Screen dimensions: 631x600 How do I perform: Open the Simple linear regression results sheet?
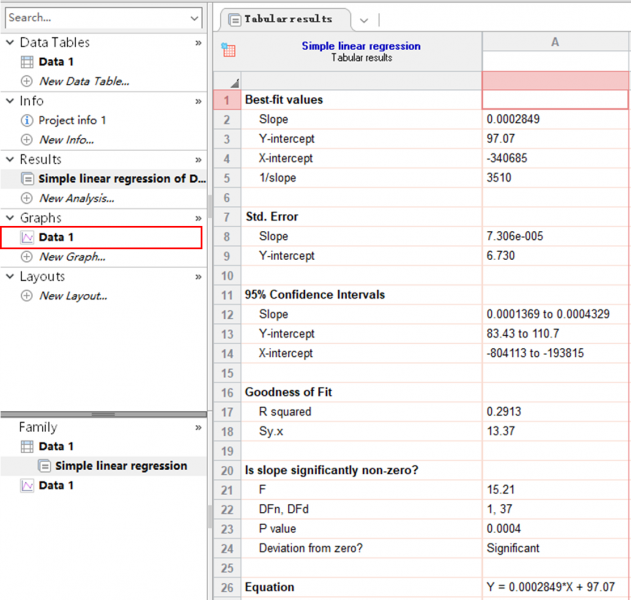click(x=120, y=179)
